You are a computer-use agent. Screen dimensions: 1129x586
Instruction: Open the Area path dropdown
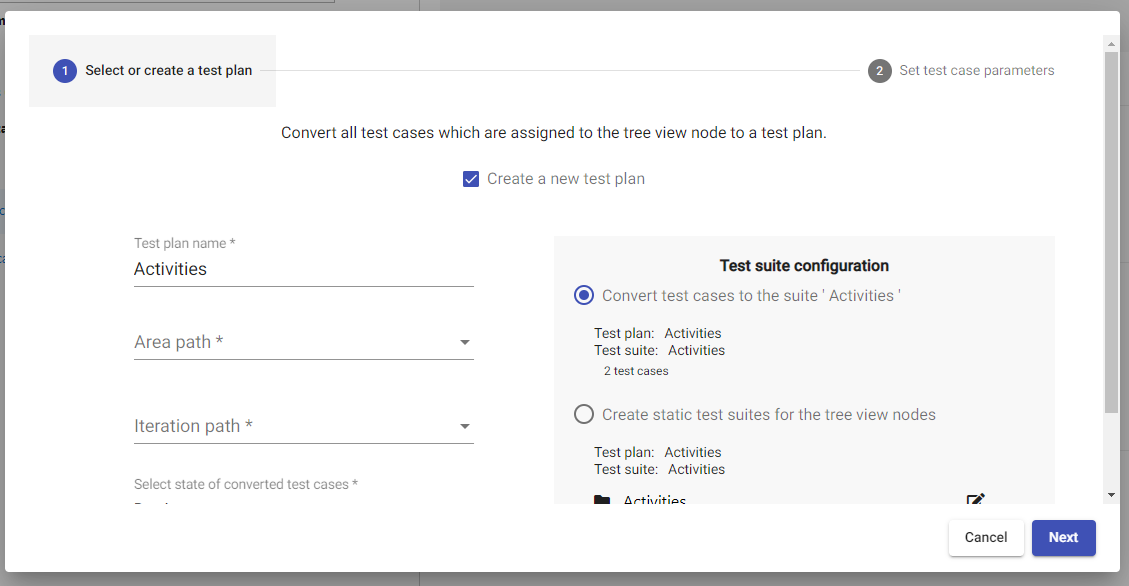click(303, 342)
